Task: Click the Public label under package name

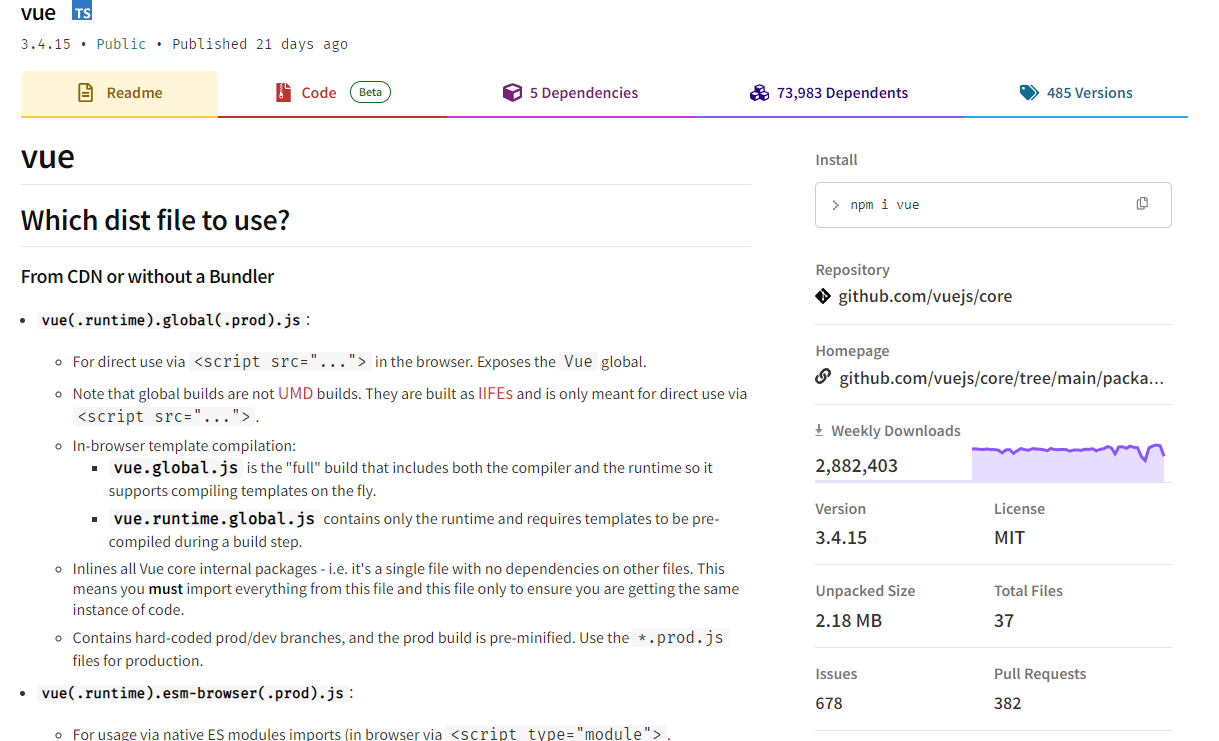Action: [x=121, y=44]
